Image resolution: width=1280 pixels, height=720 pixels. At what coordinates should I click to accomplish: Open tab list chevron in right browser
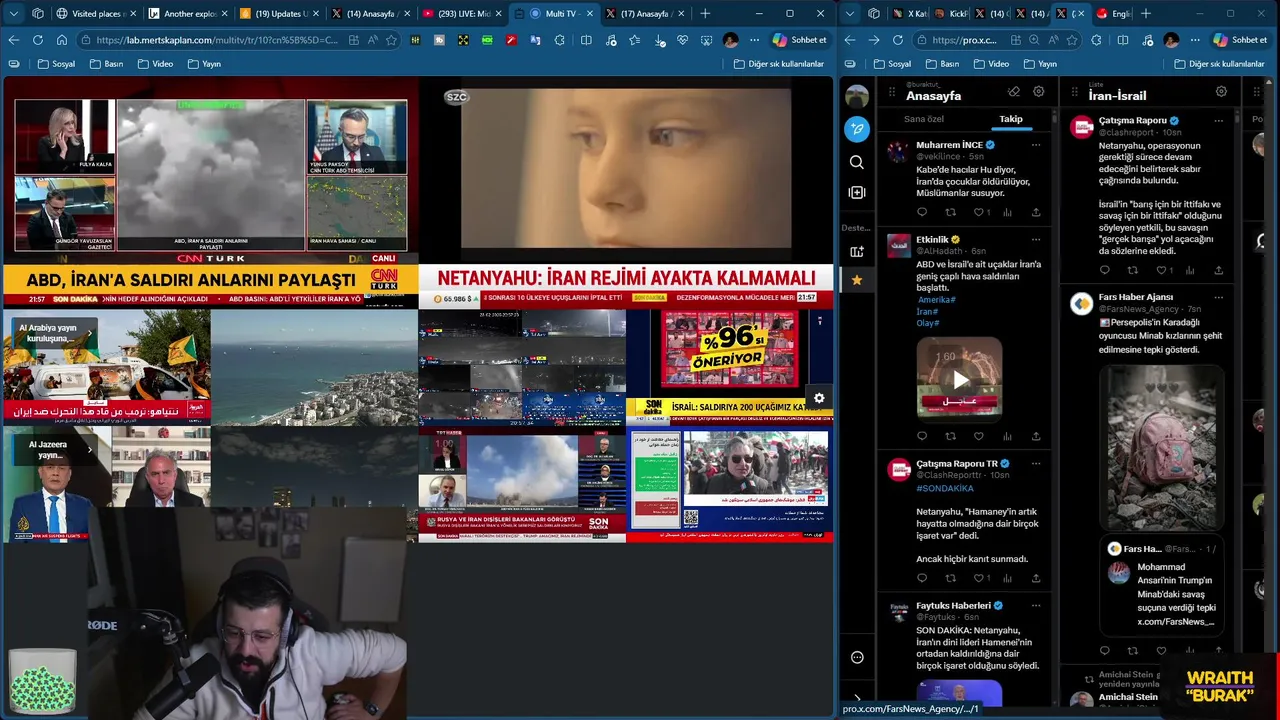[850, 13]
